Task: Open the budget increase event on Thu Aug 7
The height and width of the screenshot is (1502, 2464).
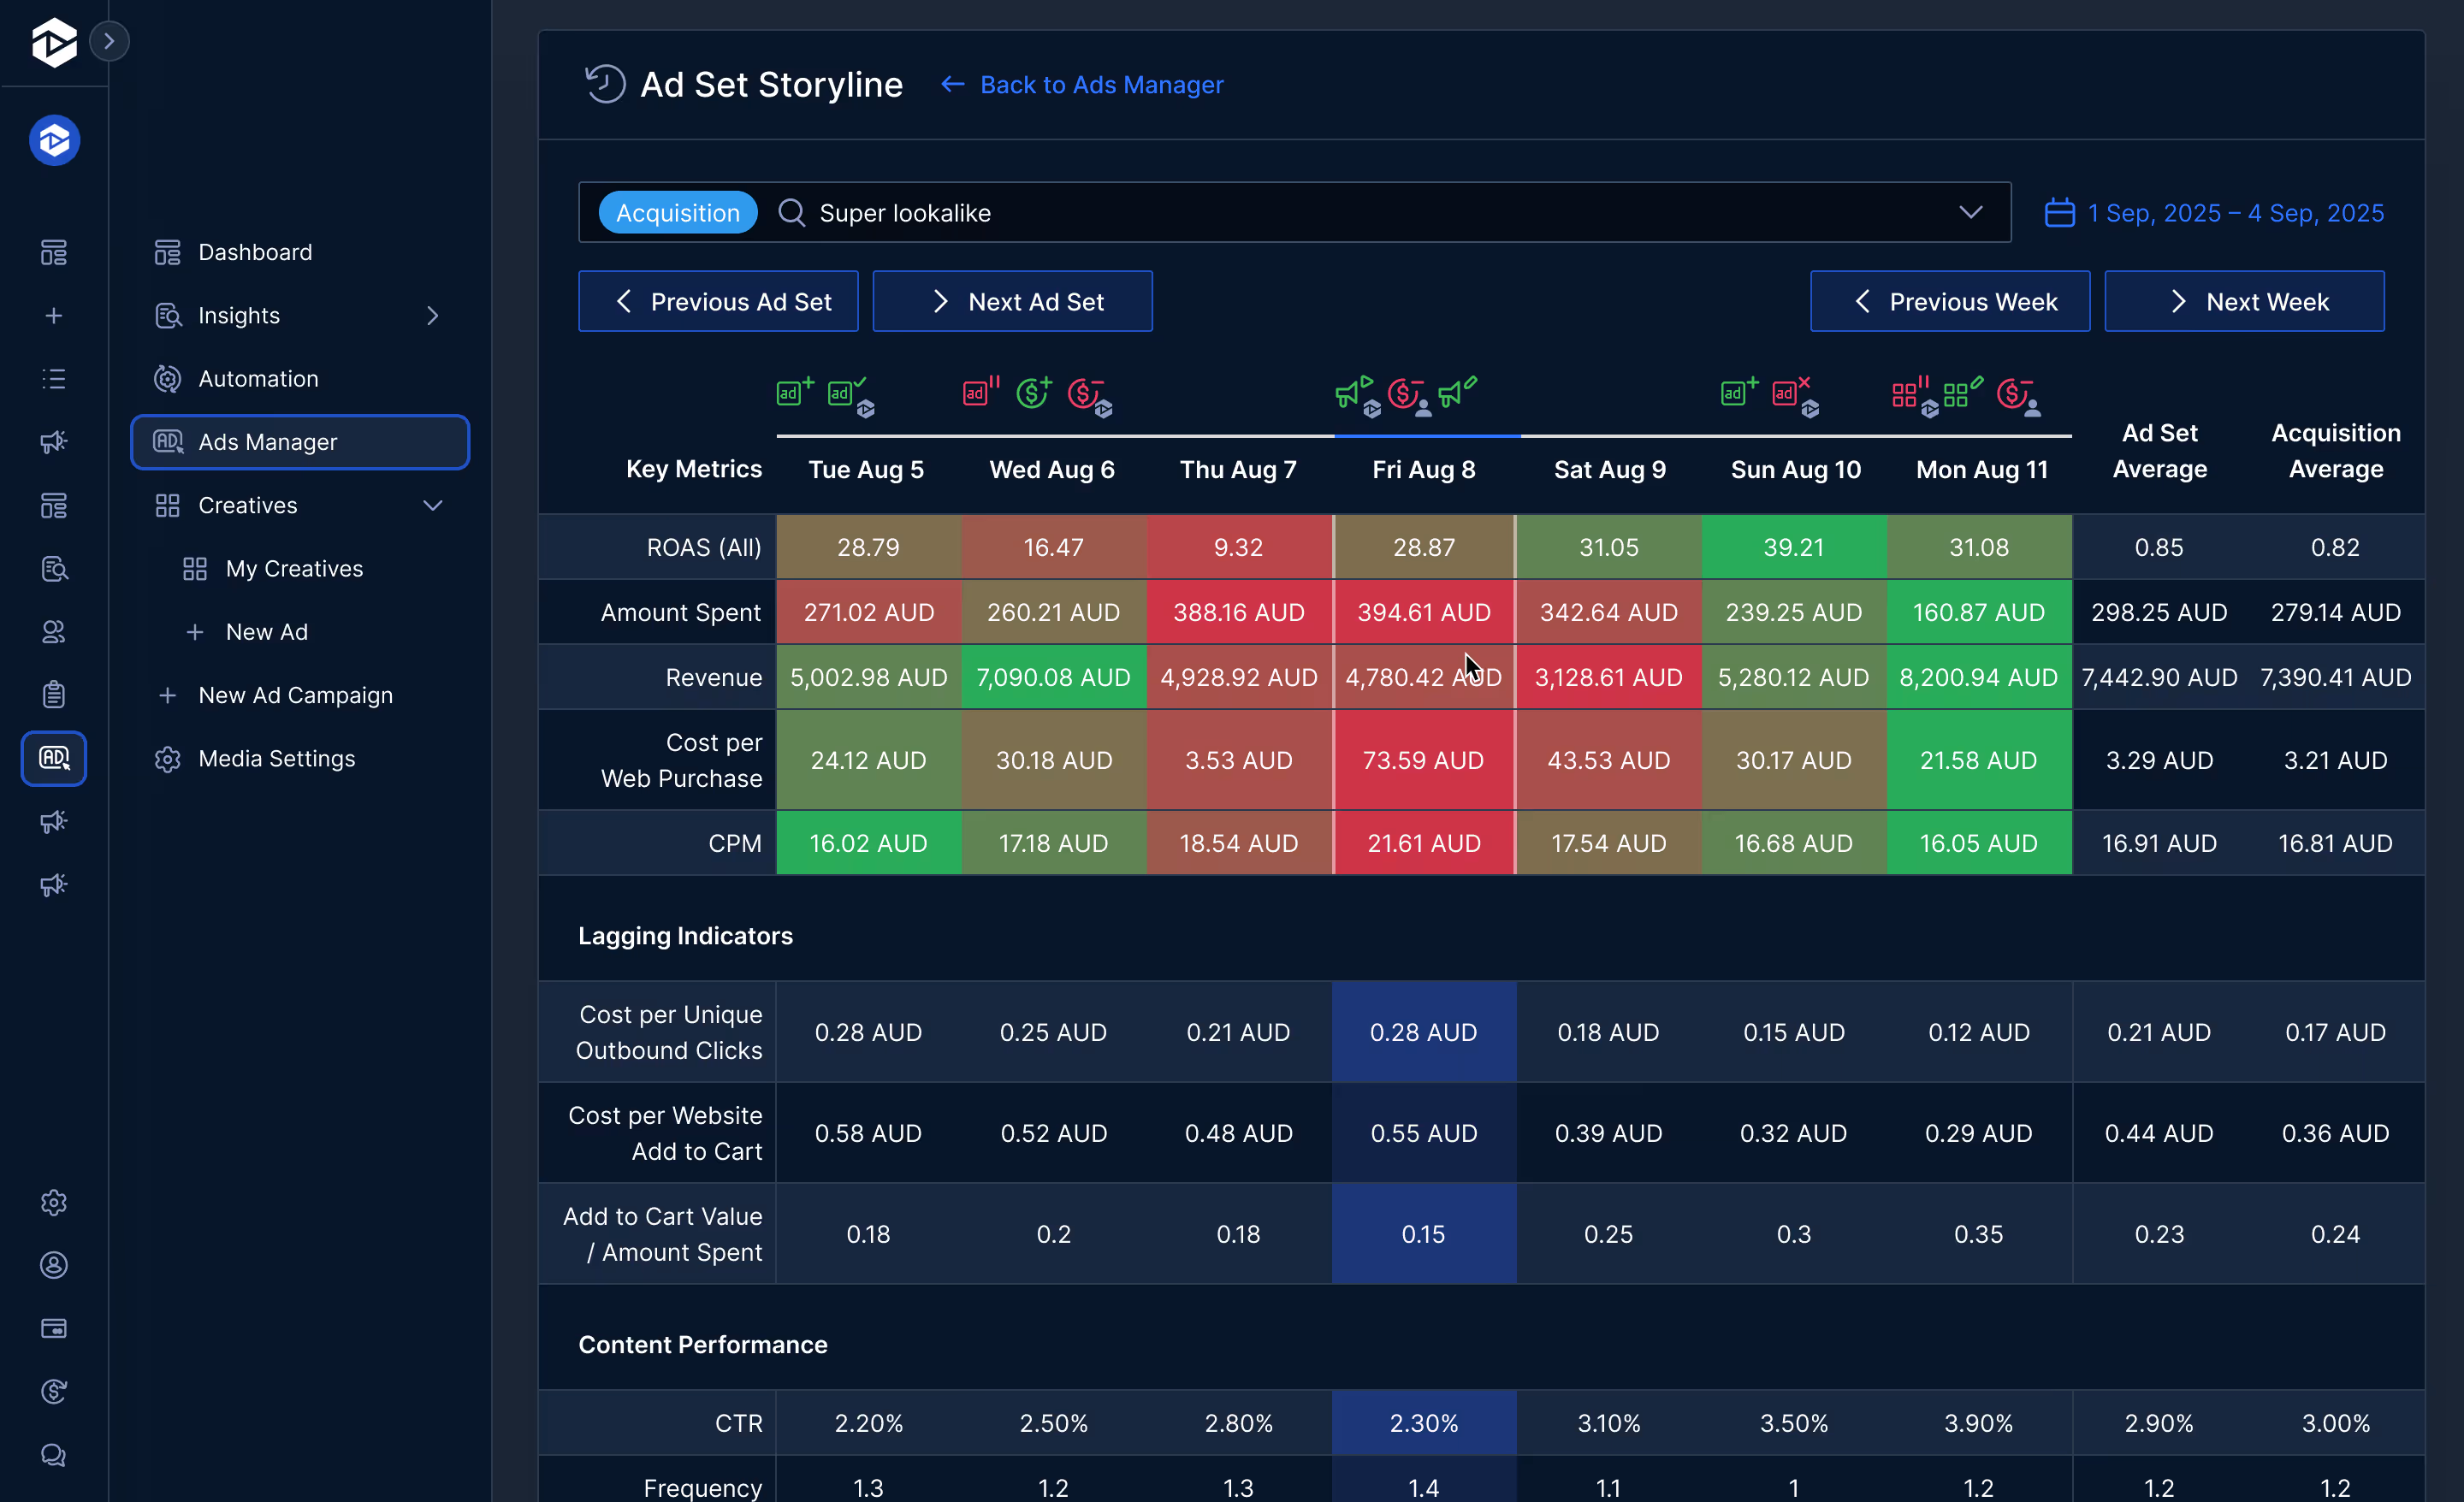Action: click(x=1033, y=392)
